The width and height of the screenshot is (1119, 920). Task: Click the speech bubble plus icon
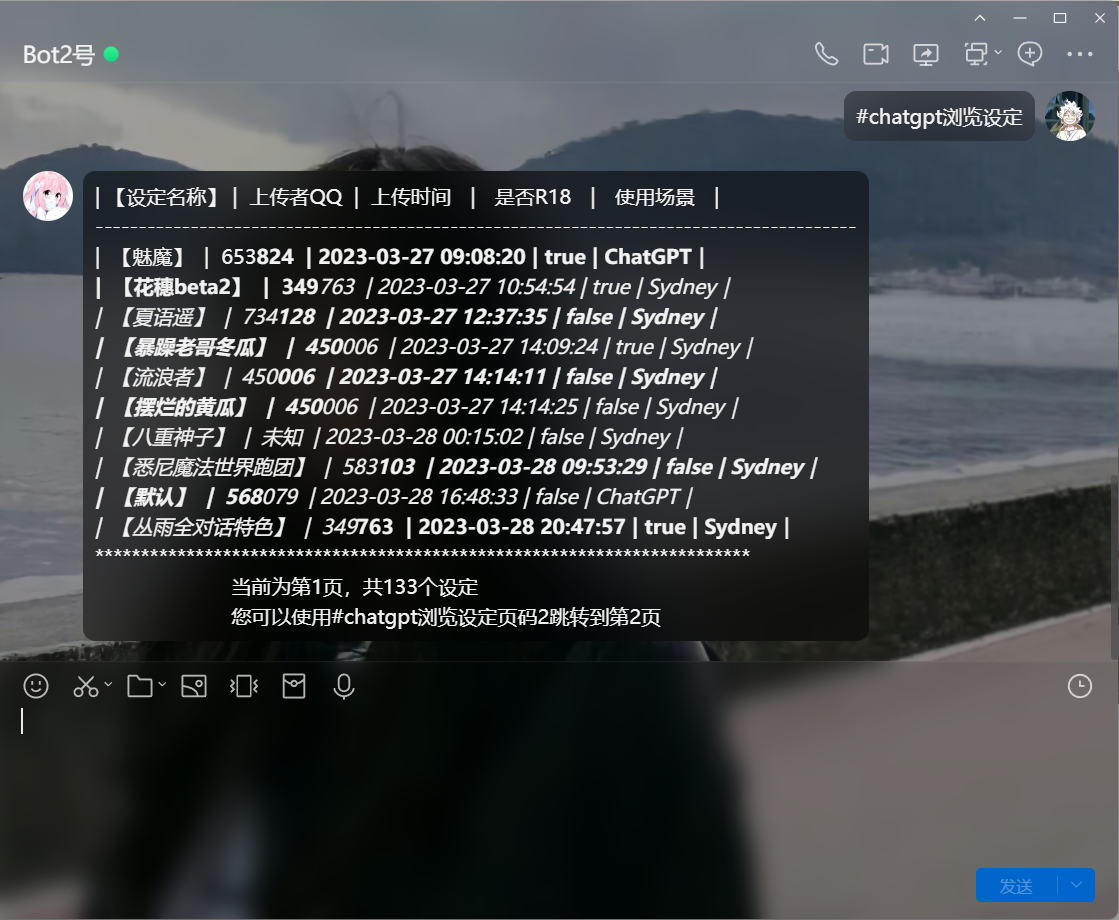(x=1030, y=54)
